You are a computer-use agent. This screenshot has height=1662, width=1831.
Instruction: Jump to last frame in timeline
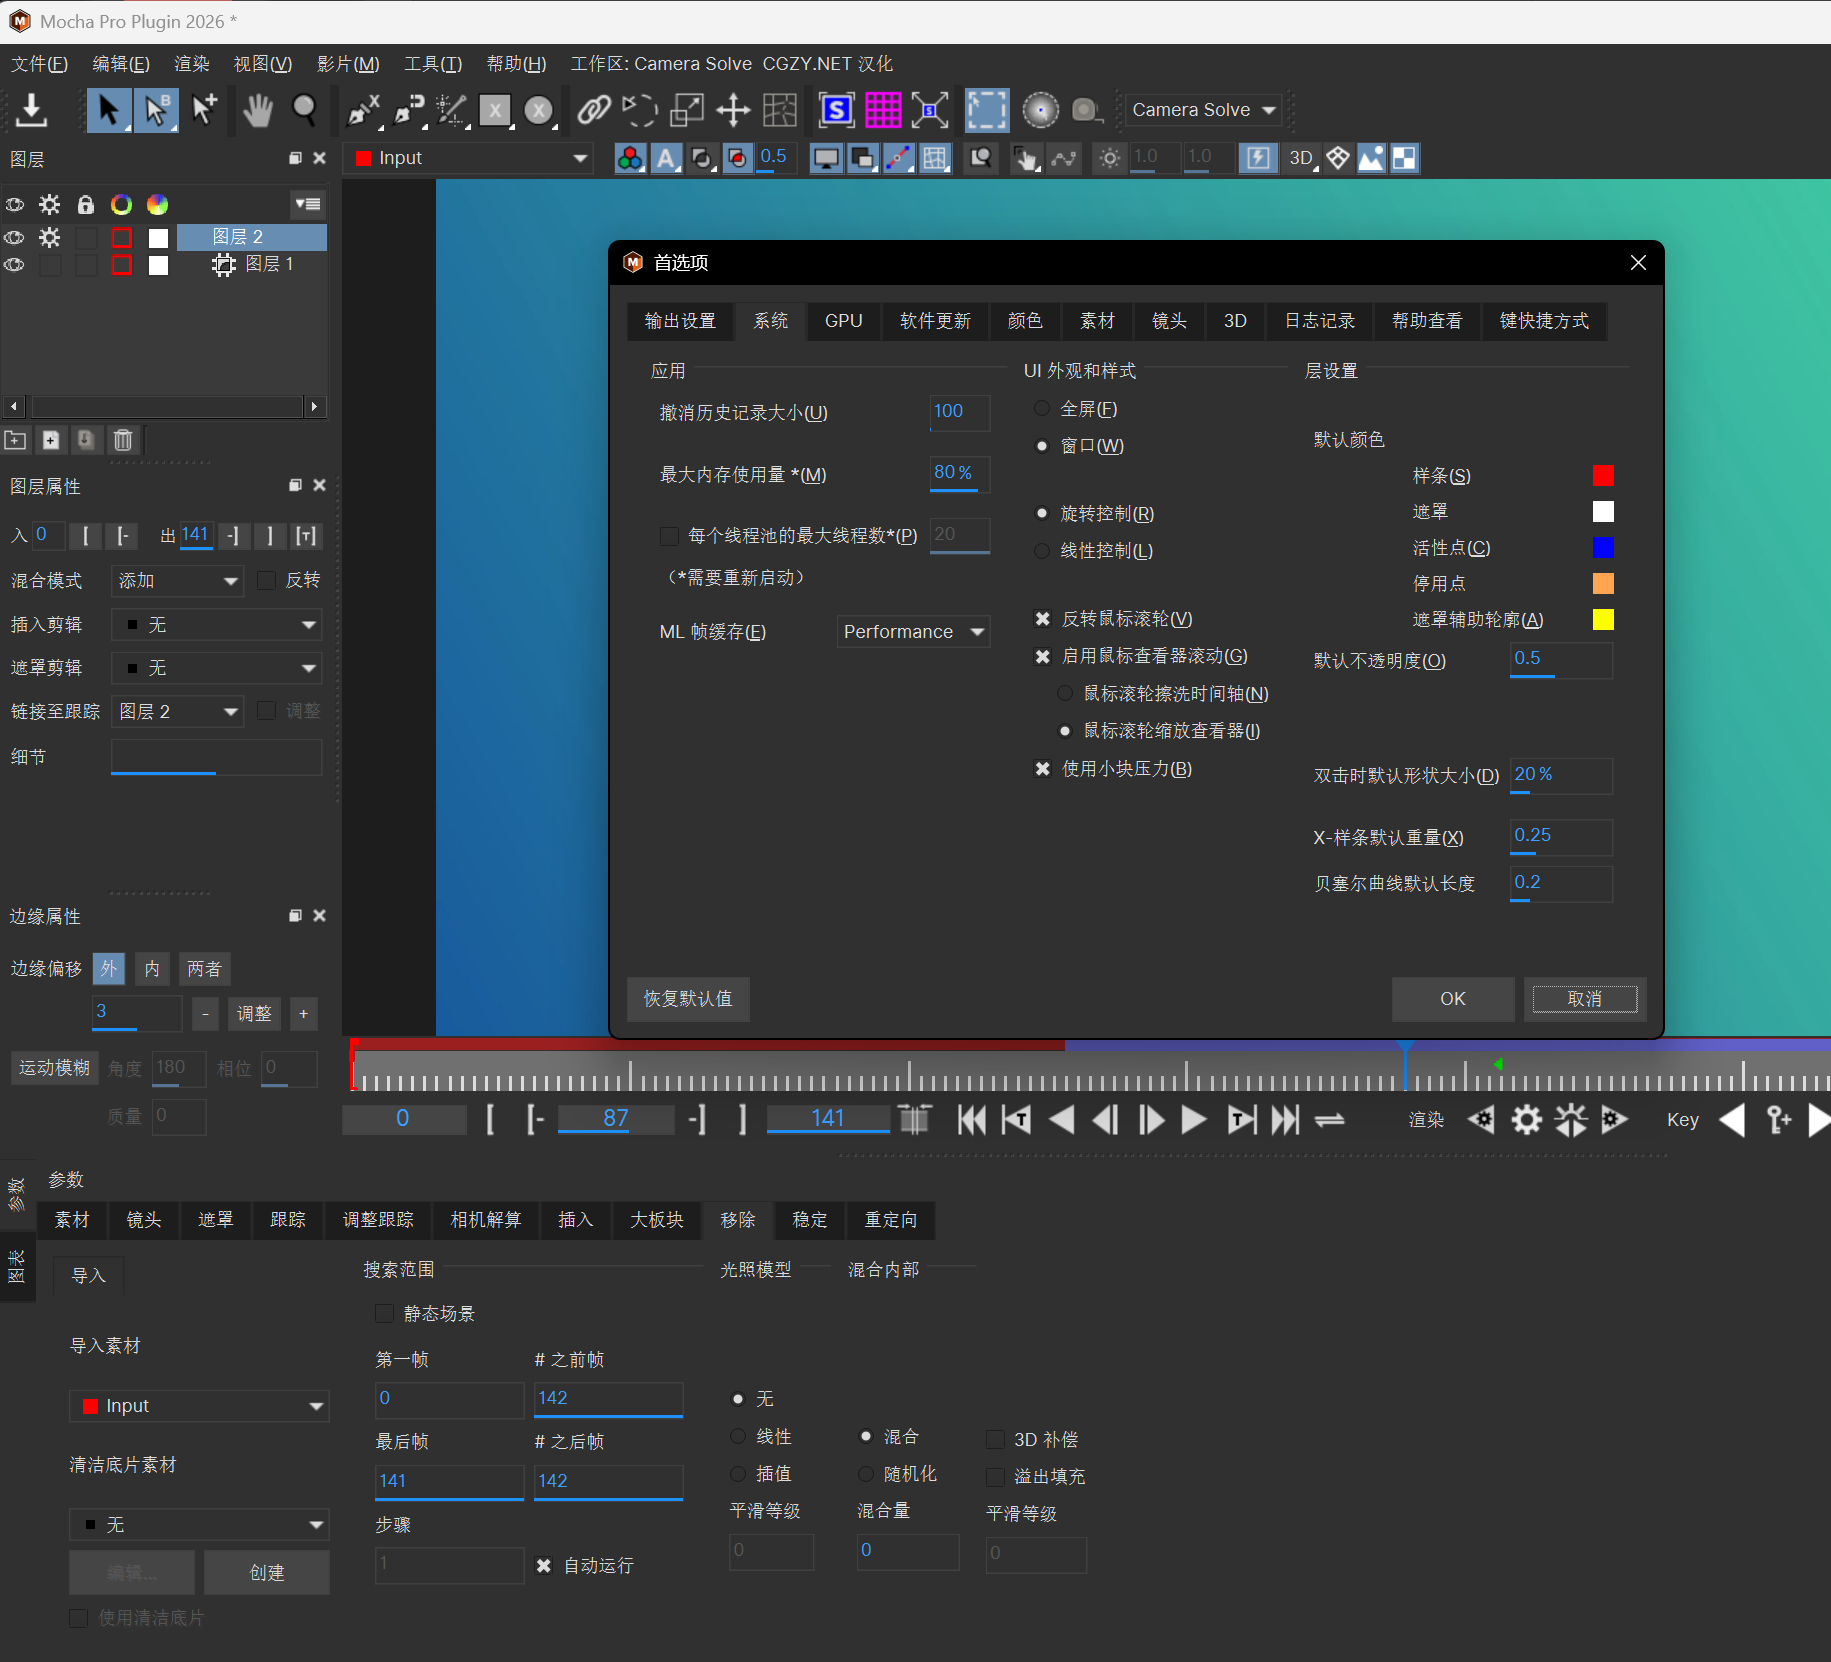coord(1285,1120)
